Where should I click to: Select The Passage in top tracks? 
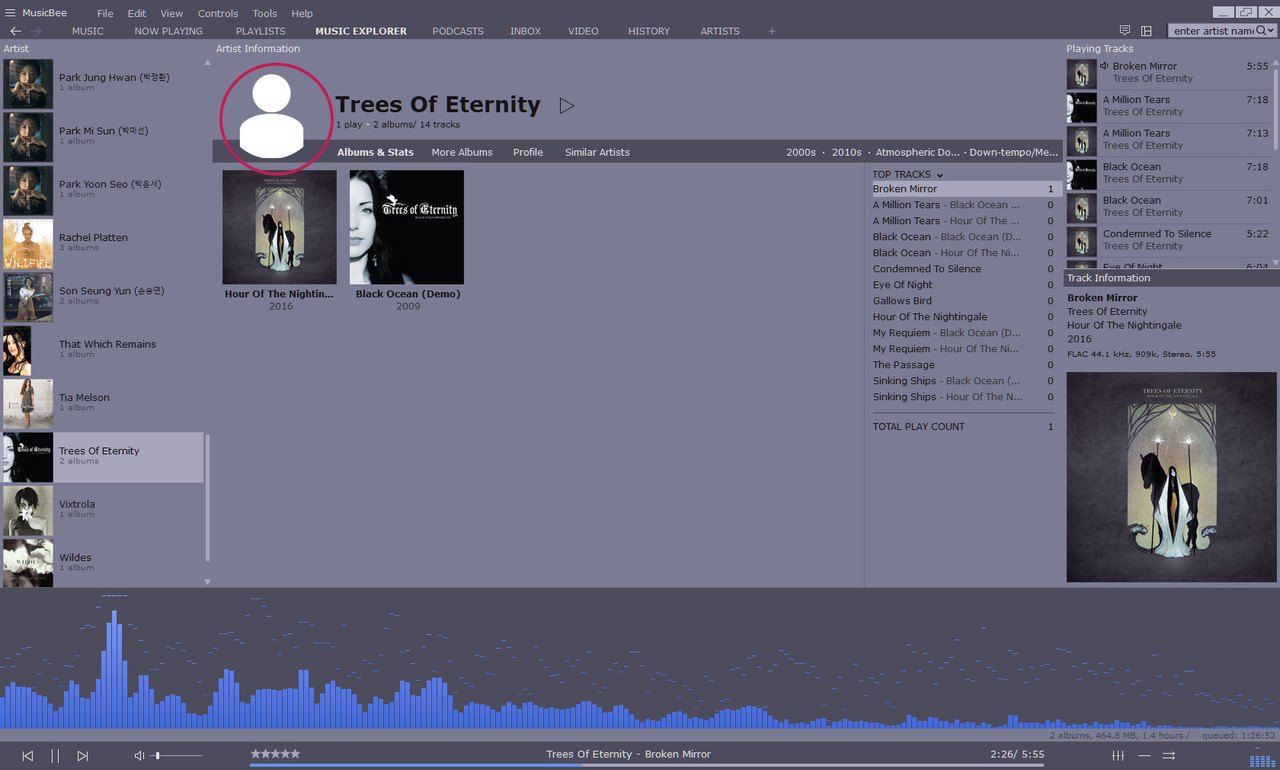[x=962, y=365]
